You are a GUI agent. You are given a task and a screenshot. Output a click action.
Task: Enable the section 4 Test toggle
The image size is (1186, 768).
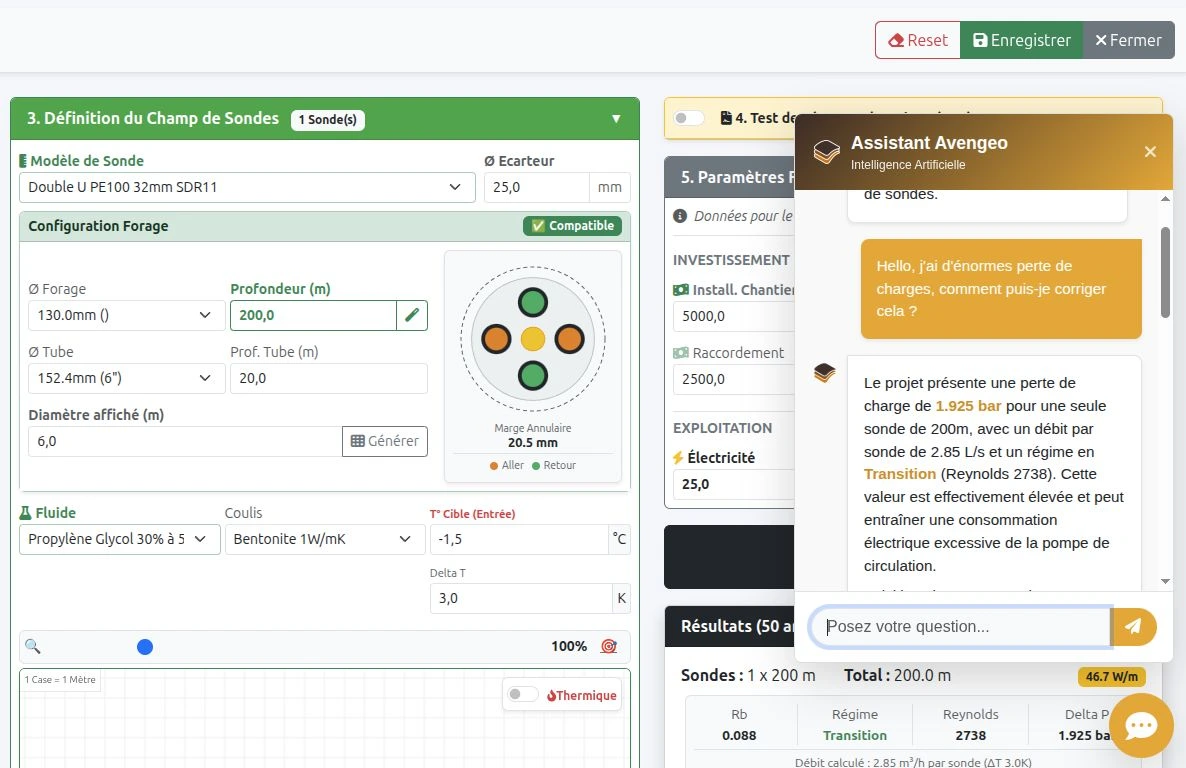(x=688, y=118)
